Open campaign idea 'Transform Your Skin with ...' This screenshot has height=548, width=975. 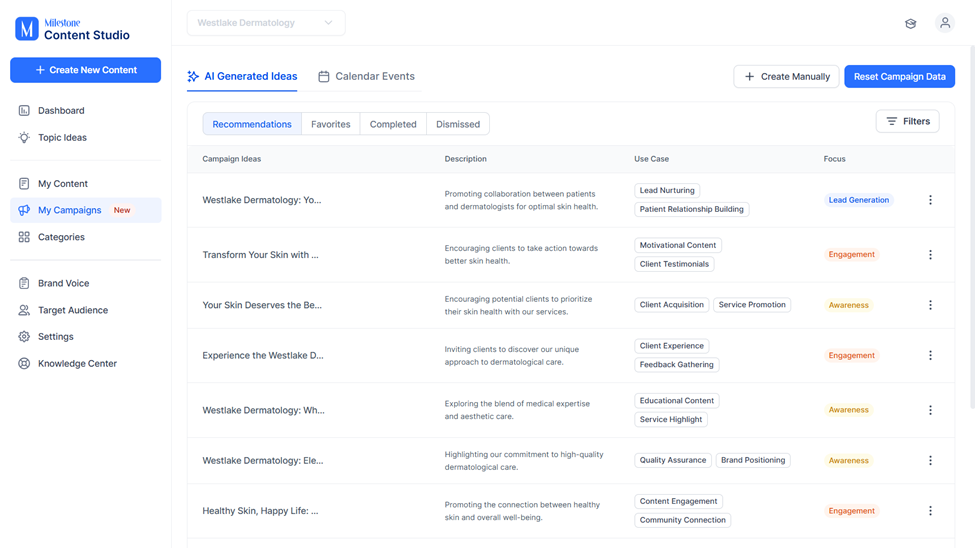261,254
